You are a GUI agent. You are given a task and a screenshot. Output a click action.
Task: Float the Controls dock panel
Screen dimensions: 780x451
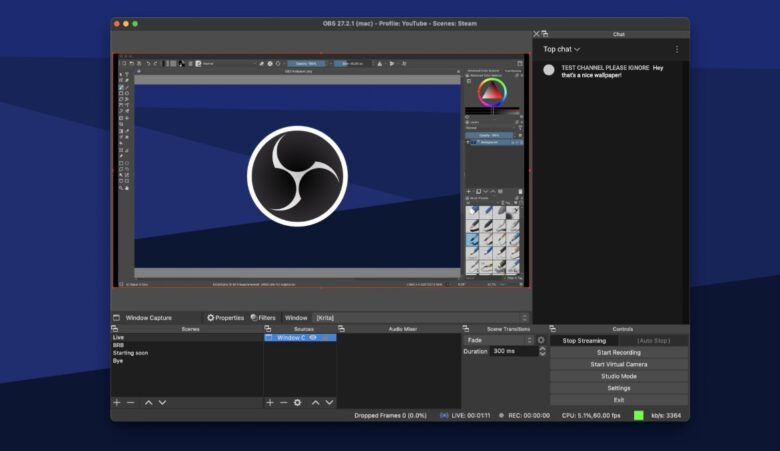click(x=553, y=329)
